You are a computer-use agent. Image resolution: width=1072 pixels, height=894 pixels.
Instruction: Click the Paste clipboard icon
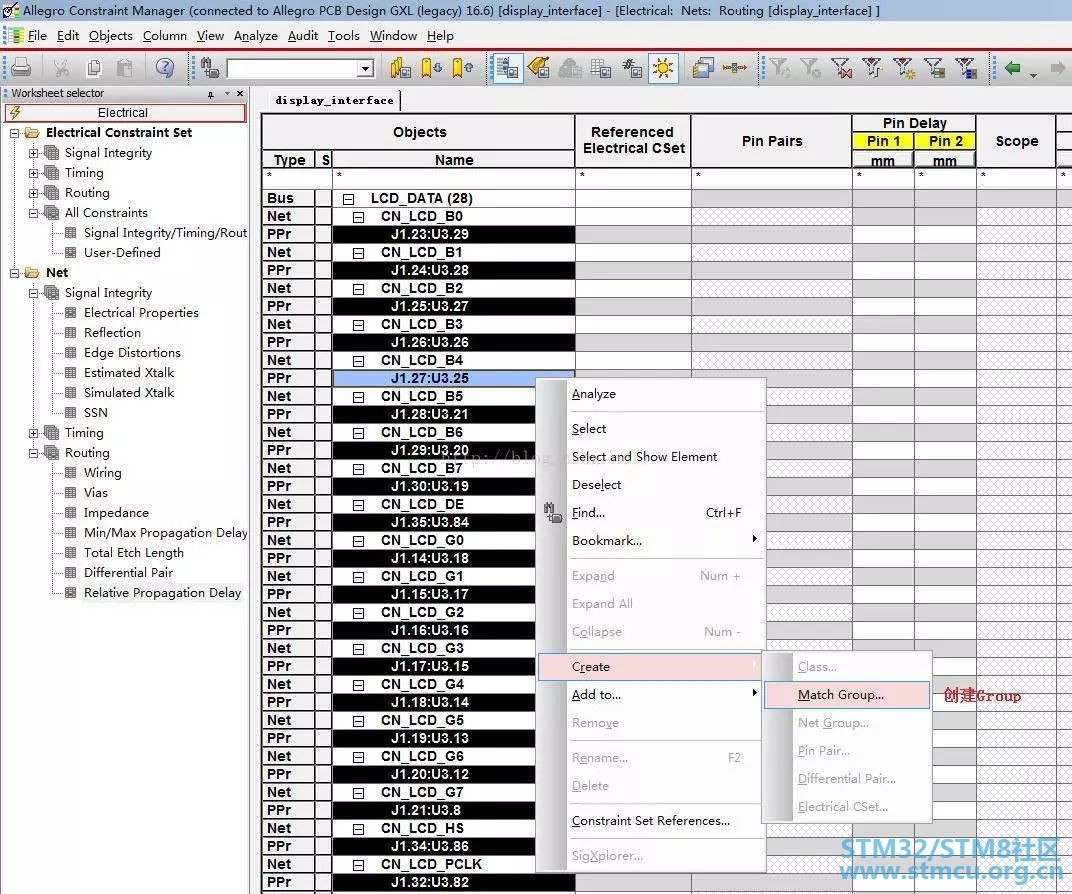124,68
